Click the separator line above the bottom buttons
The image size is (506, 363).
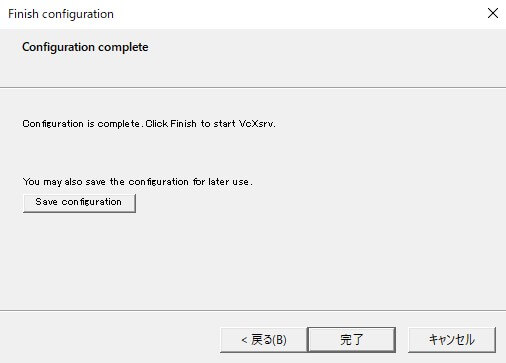coord(253,311)
